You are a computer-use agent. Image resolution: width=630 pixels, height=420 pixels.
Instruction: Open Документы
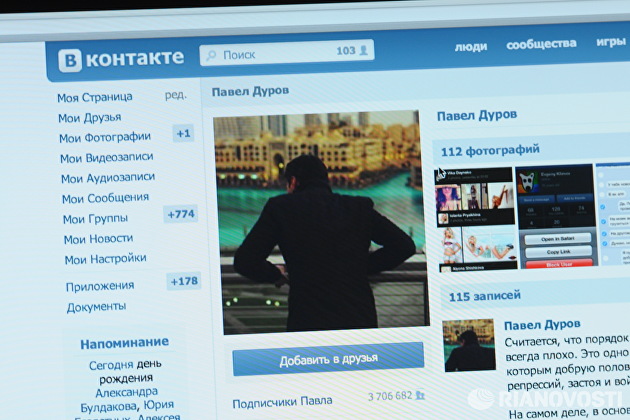[96, 307]
